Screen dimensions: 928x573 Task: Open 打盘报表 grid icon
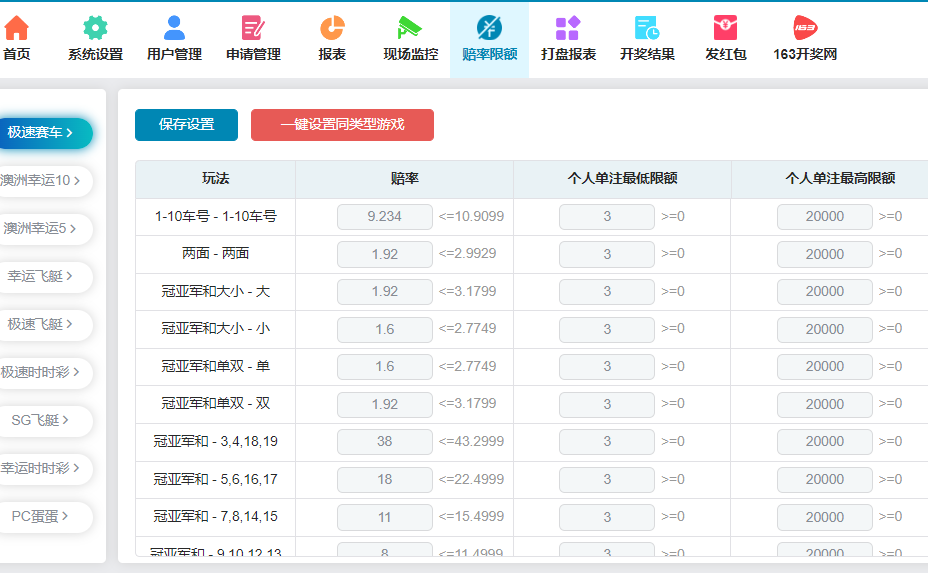568,28
